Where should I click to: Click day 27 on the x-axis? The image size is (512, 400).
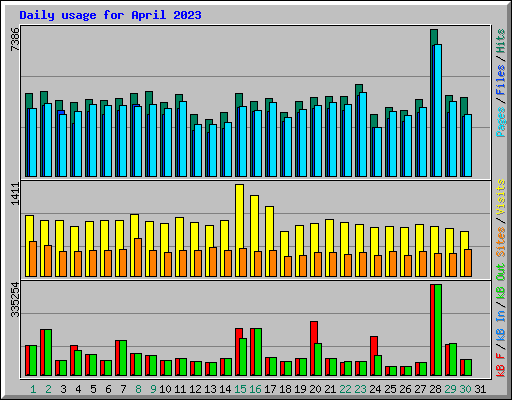point(420,389)
